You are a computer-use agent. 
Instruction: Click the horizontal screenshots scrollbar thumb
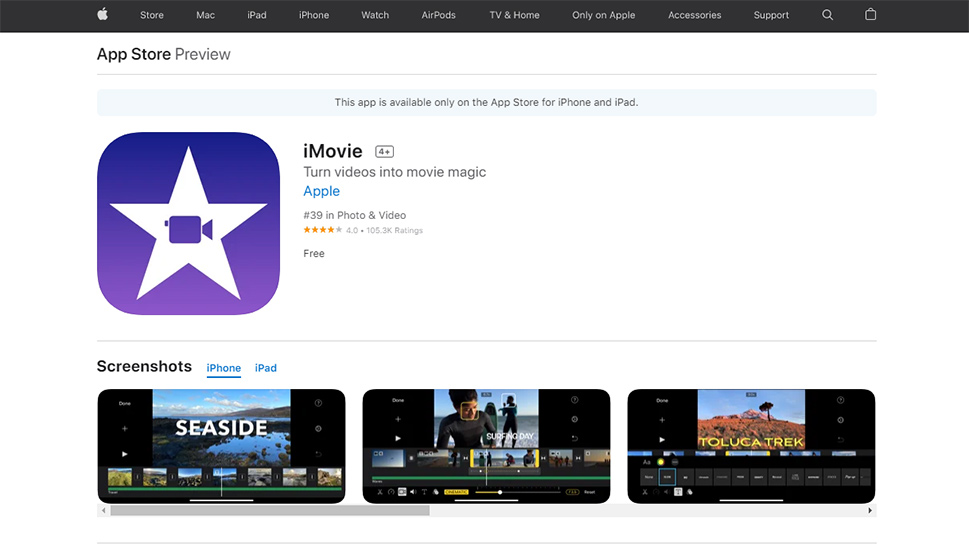[x=270, y=510]
